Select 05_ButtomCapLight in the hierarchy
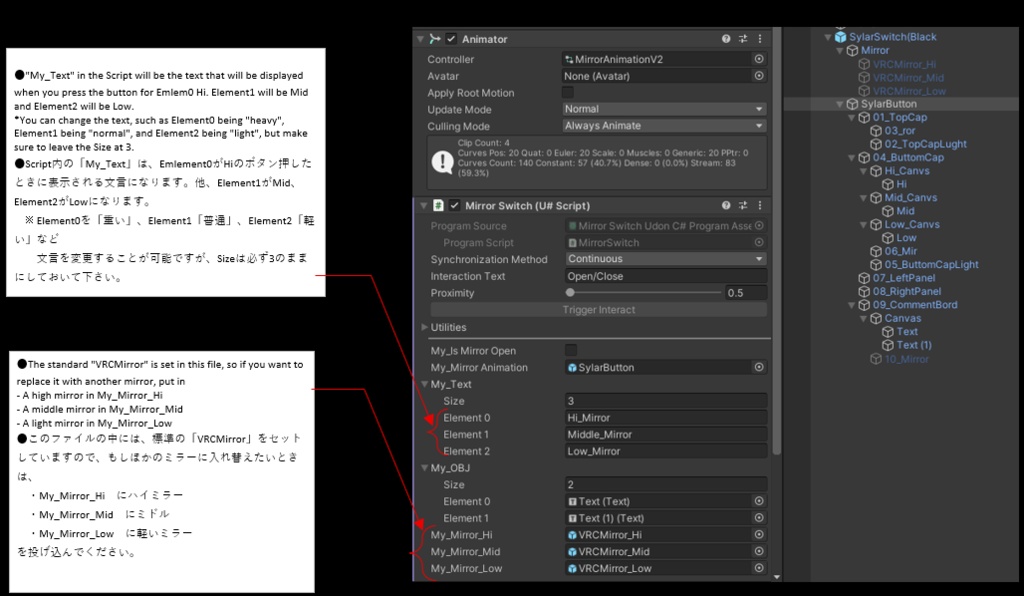Viewport: 1024px width, 596px height. click(x=931, y=264)
